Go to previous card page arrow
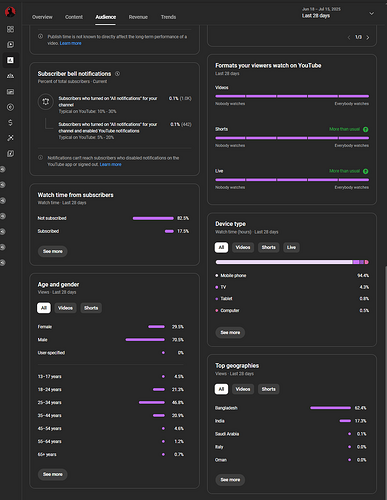387x500 pixels. tap(349, 37)
